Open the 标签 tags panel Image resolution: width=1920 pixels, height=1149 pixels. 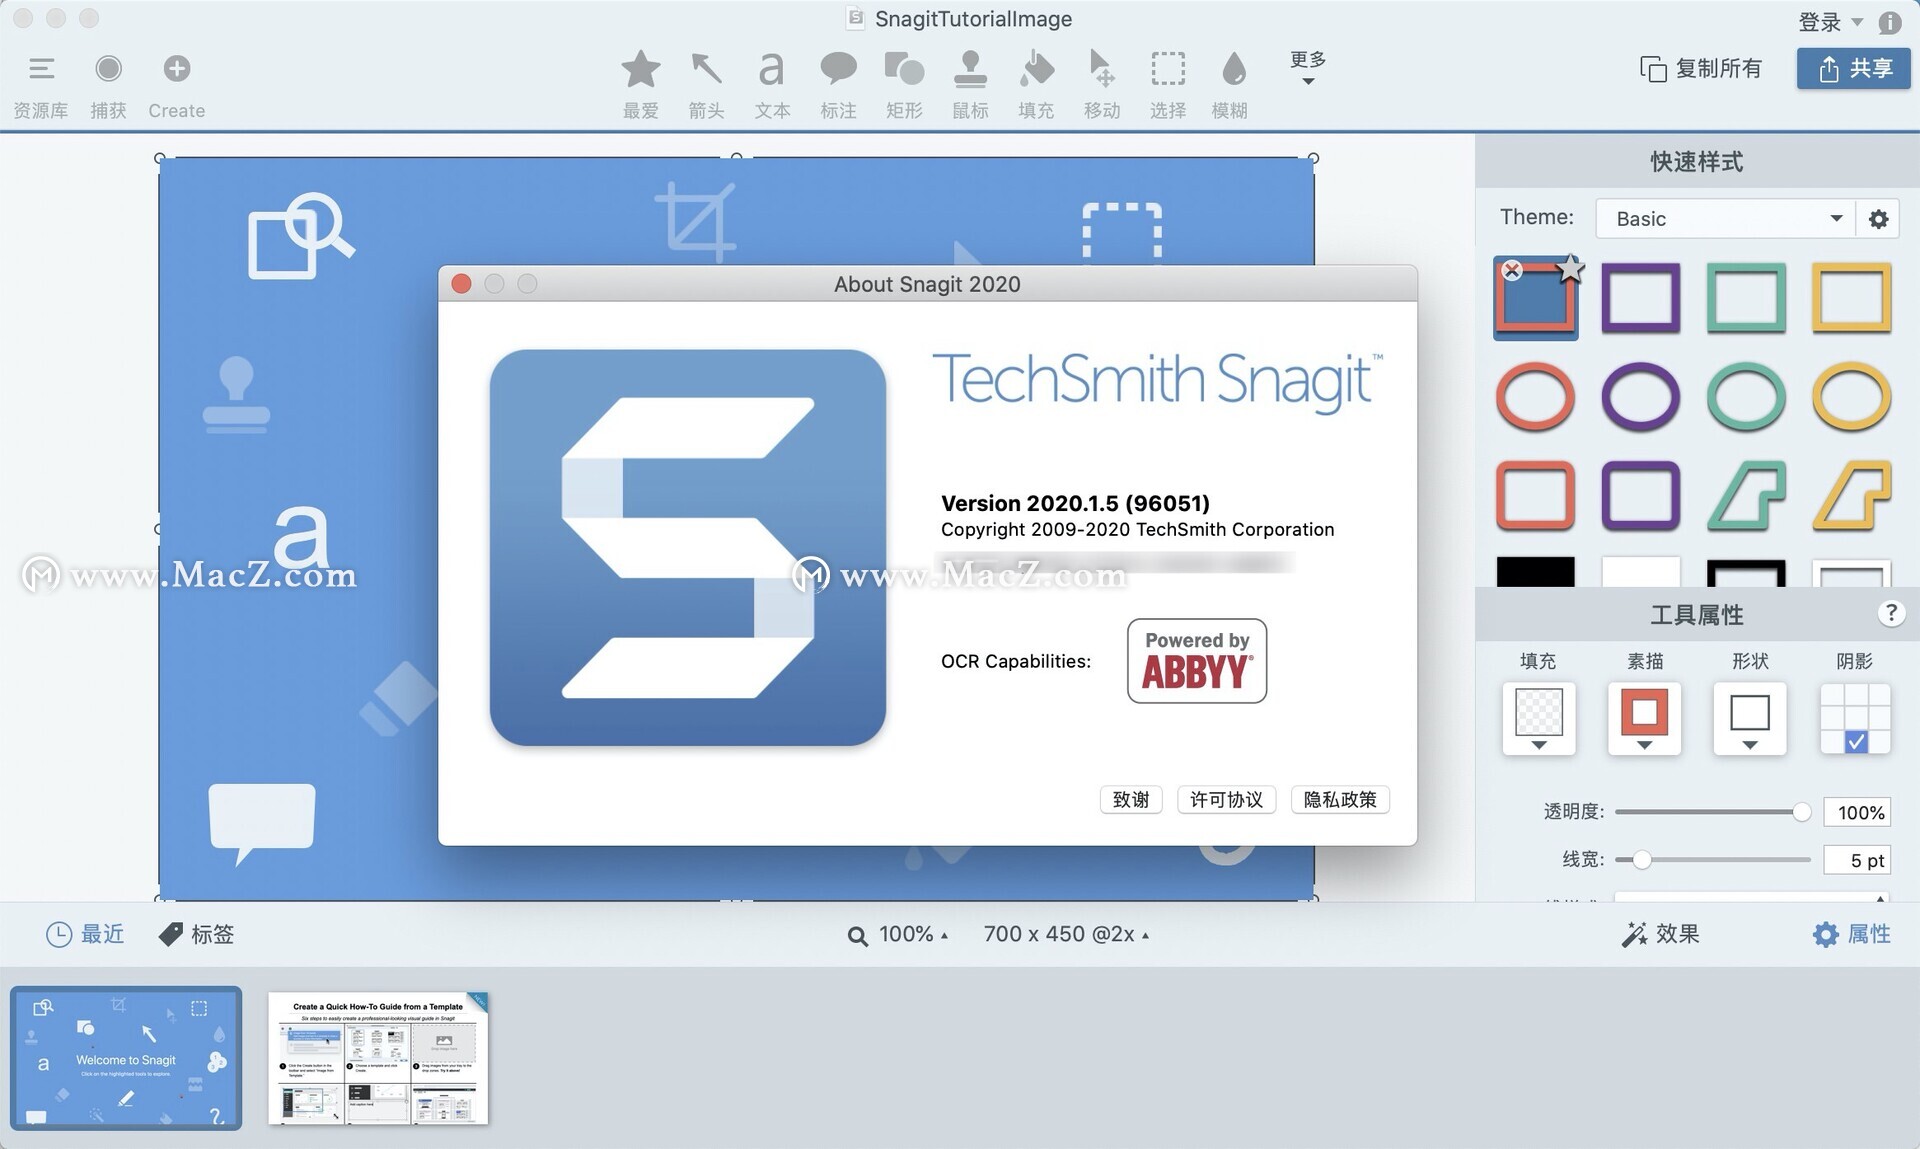[x=196, y=934]
